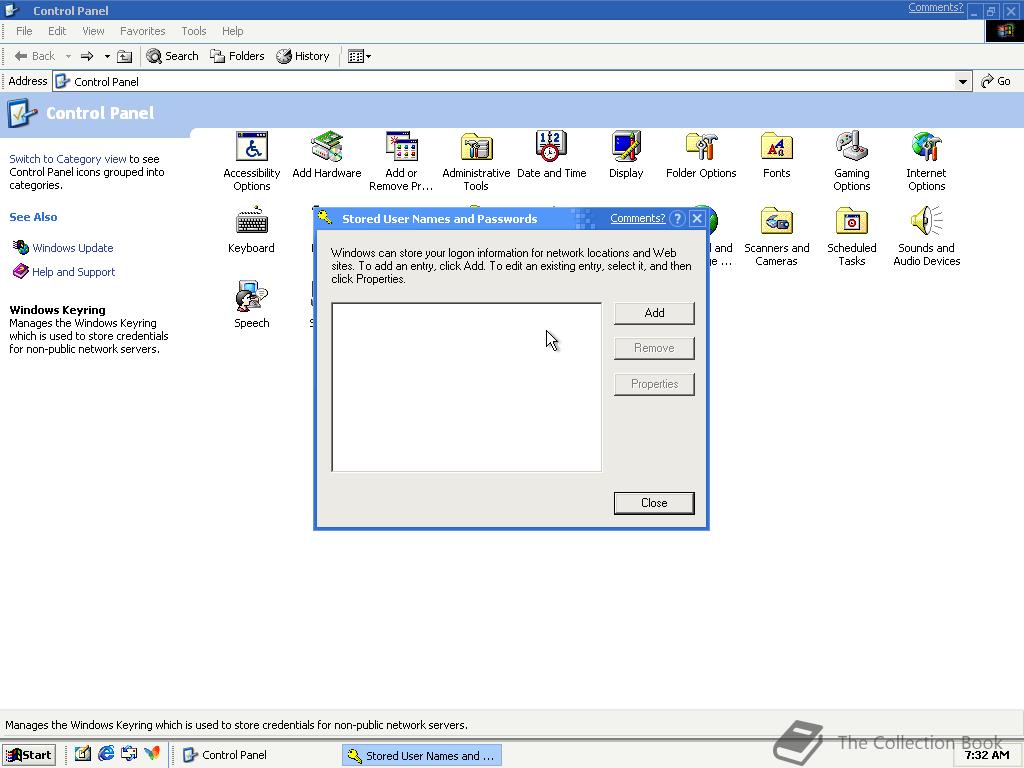Click the Comments? link in dialog title
The width and height of the screenshot is (1024, 768).
pyautogui.click(x=637, y=218)
